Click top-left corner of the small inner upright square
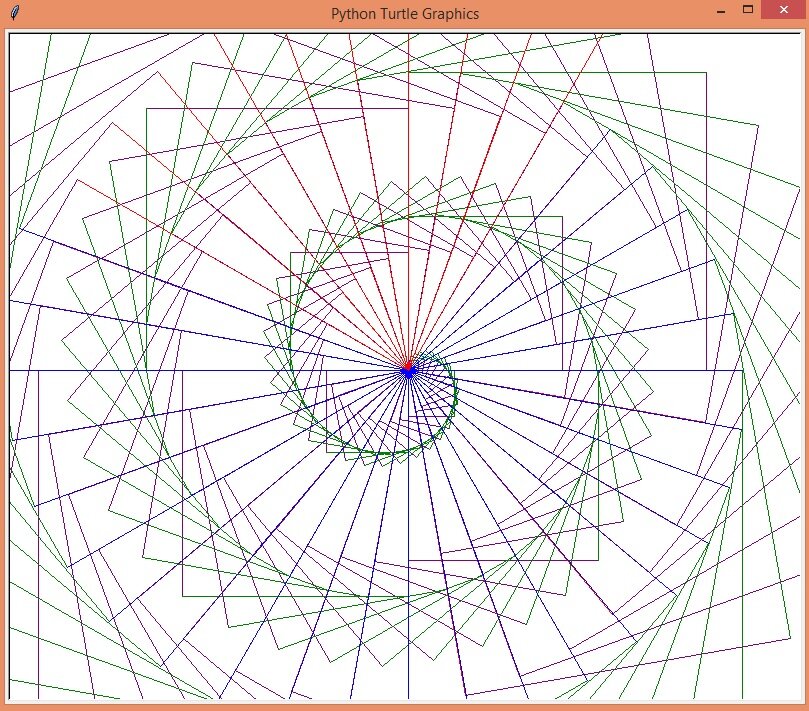Viewport: 809px width, 711px height. pos(290,252)
